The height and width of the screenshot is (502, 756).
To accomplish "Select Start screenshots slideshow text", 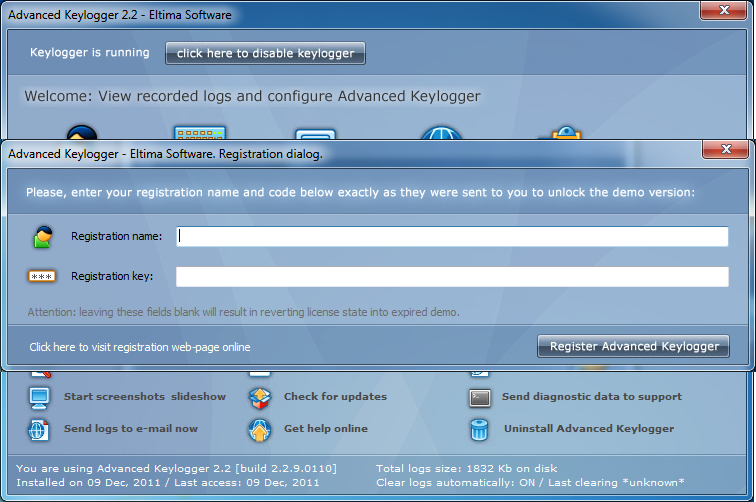I will tap(145, 397).
